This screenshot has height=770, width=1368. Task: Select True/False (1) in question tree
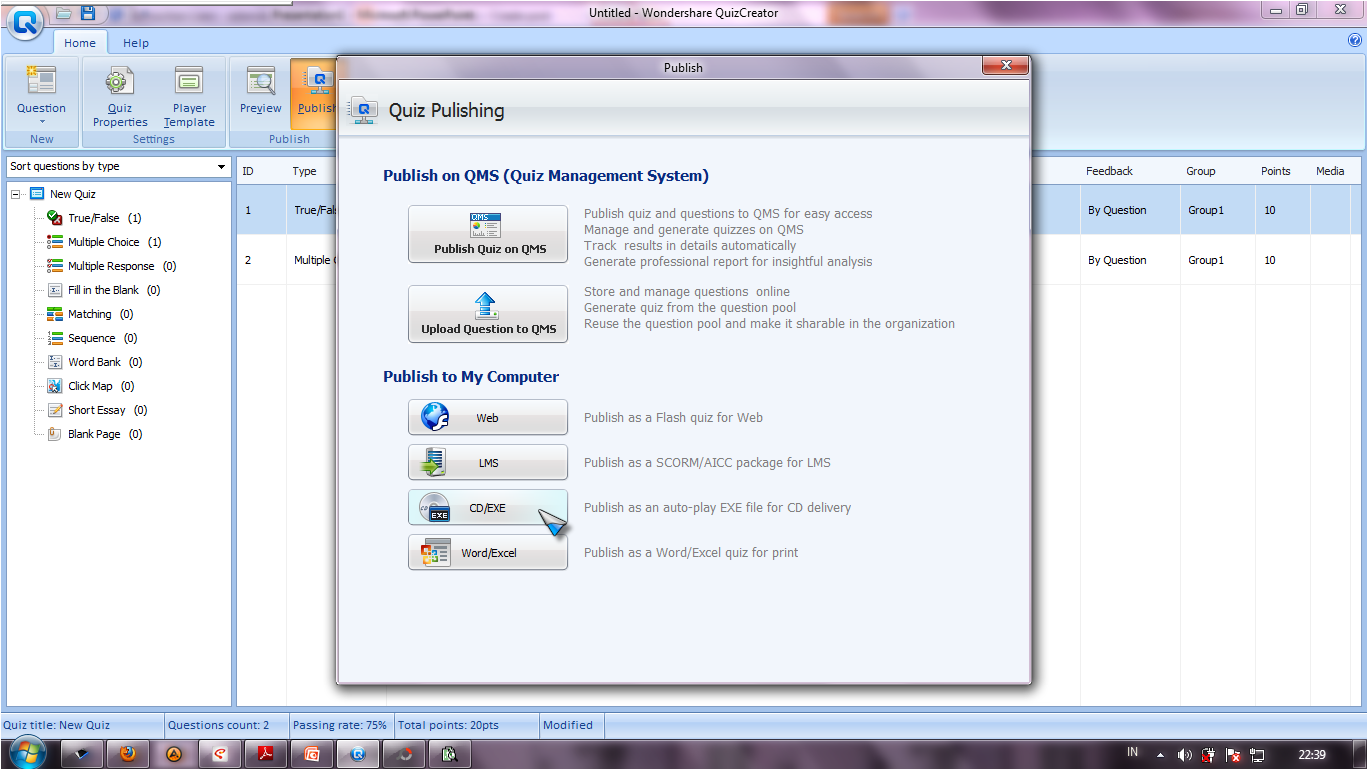(x=104, y=218)
